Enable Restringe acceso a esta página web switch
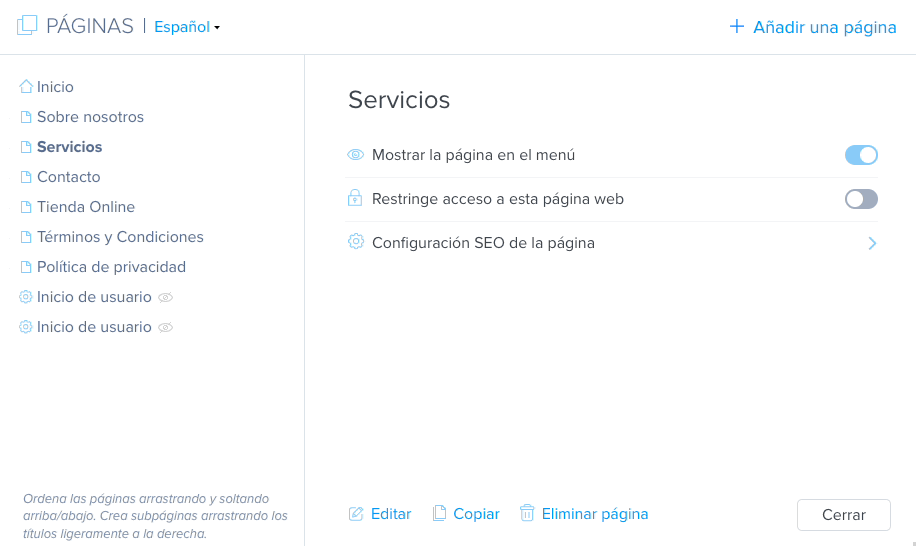Image resolution: width=916 pixels, height=546 pixels. (x=861, y=199)
